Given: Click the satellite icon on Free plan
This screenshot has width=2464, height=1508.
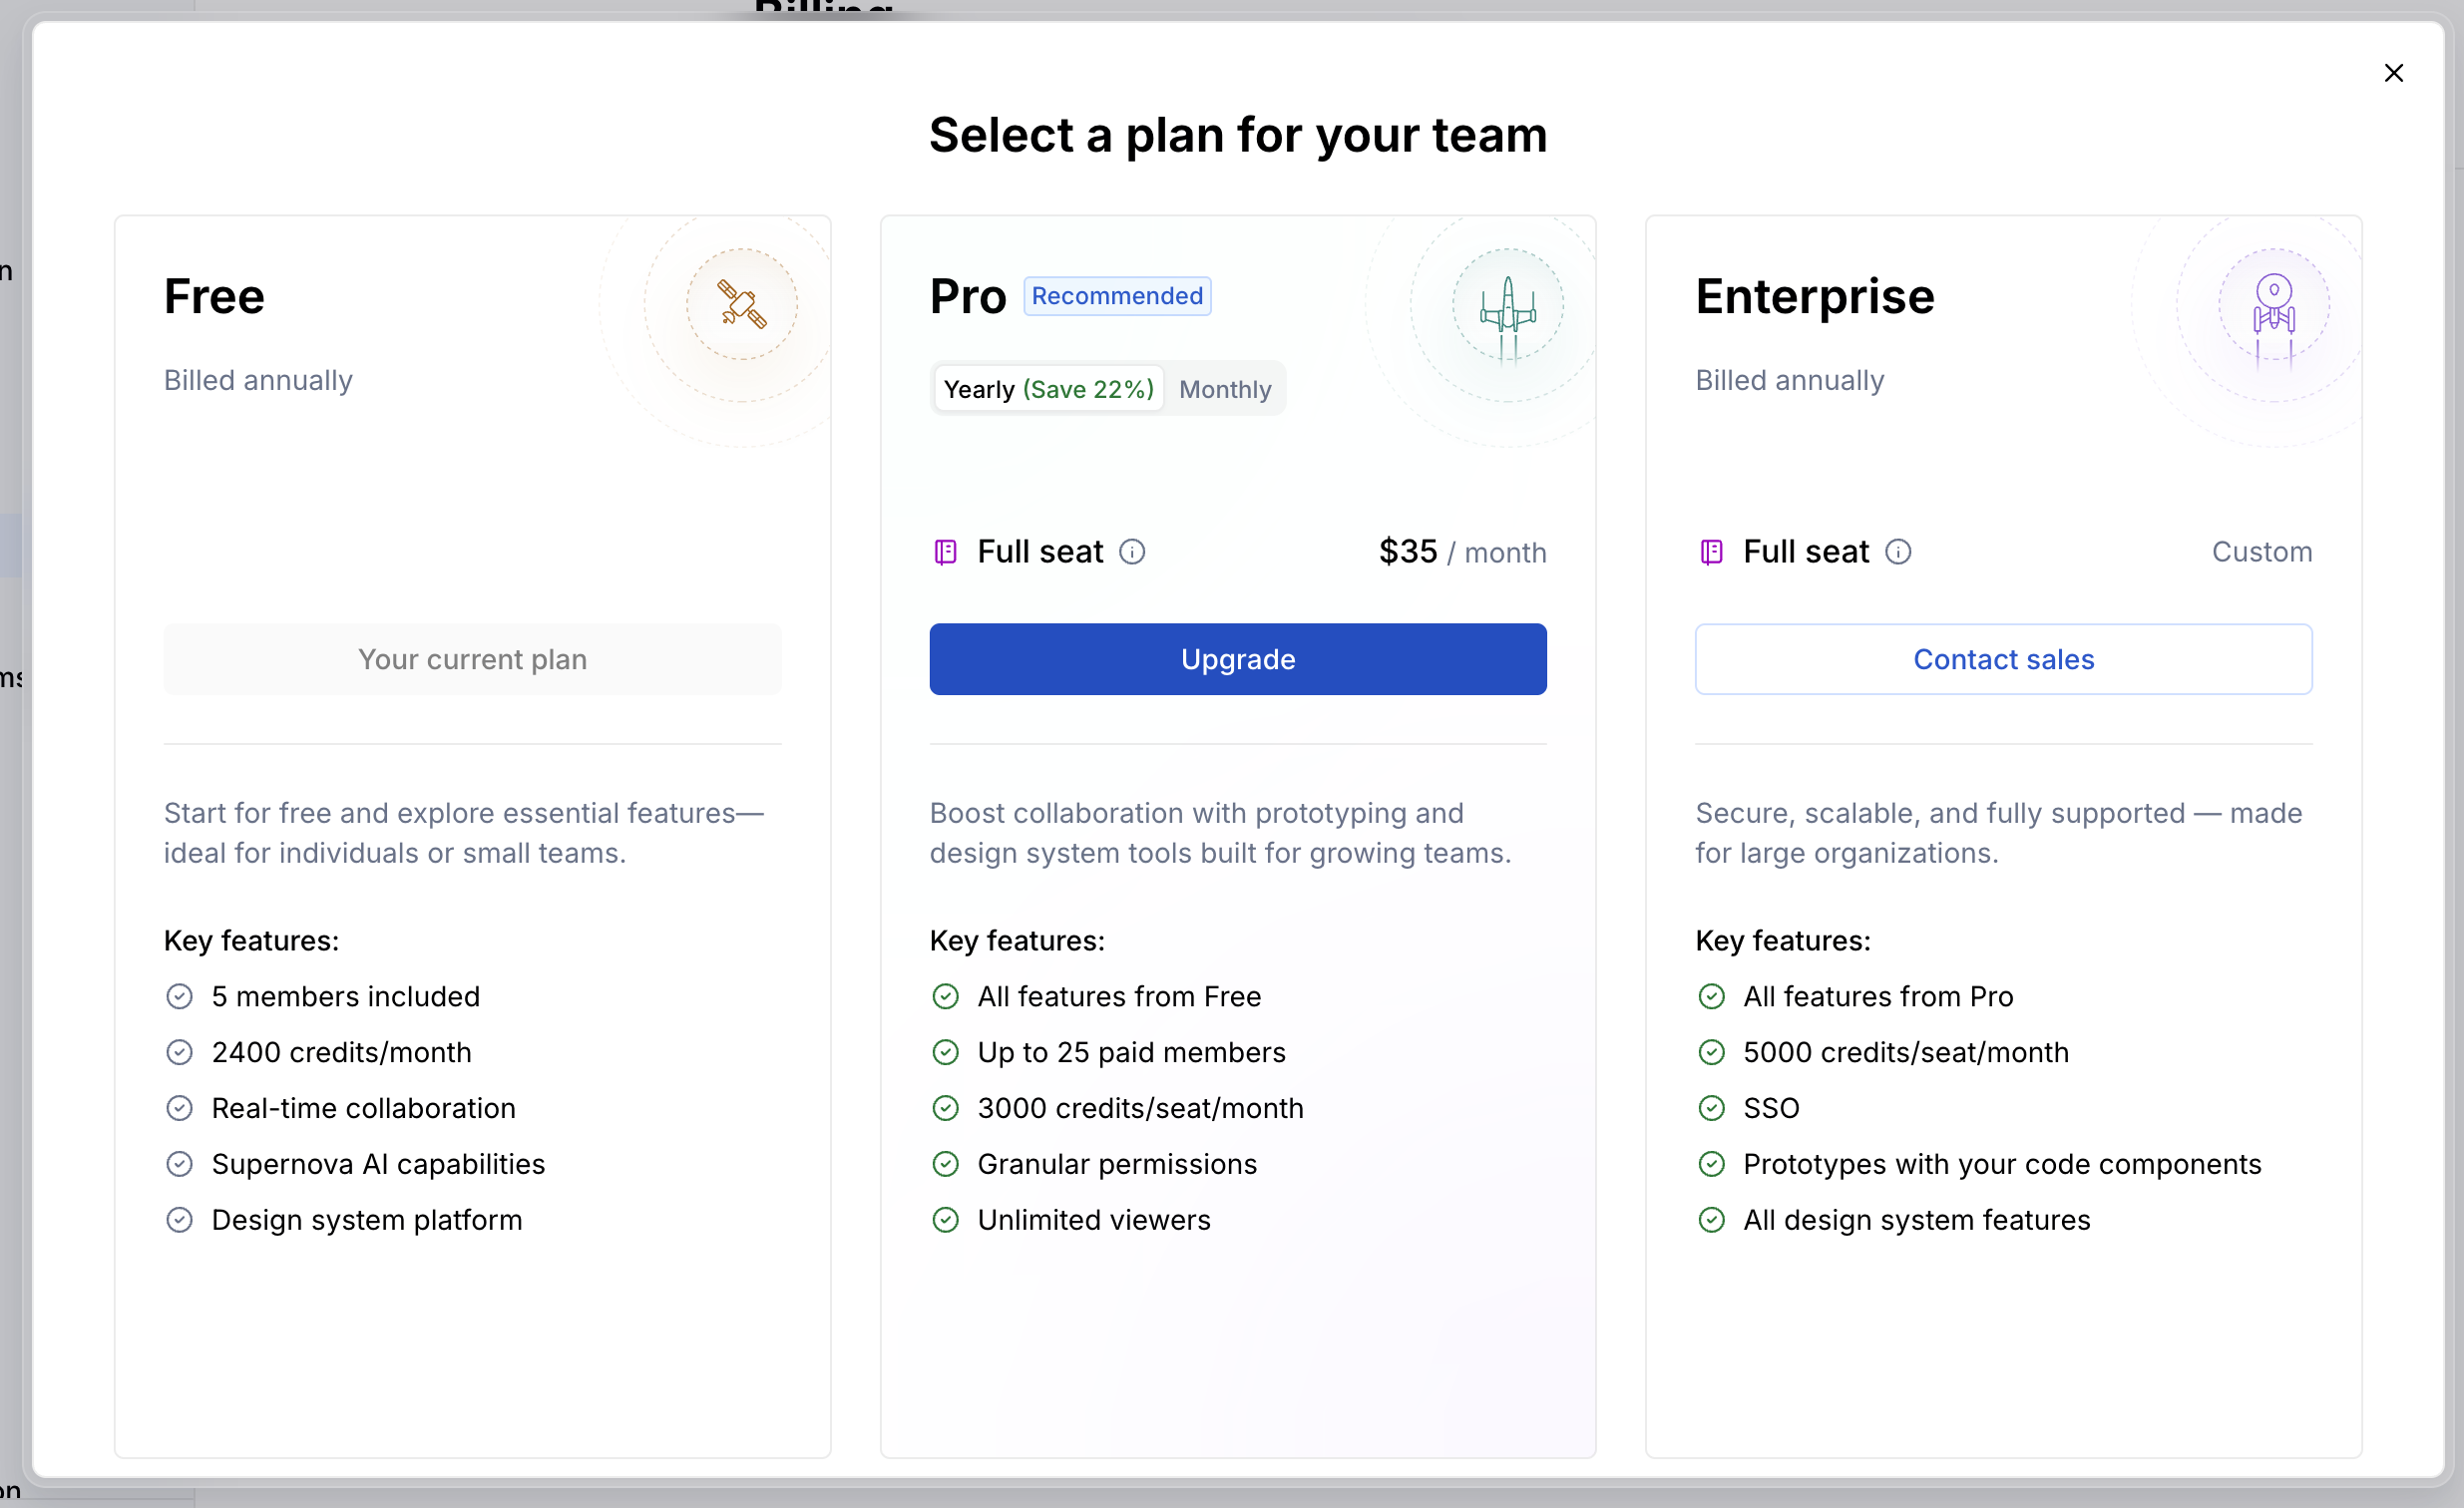Looking at the screenshot, I should tap(742, 304).
